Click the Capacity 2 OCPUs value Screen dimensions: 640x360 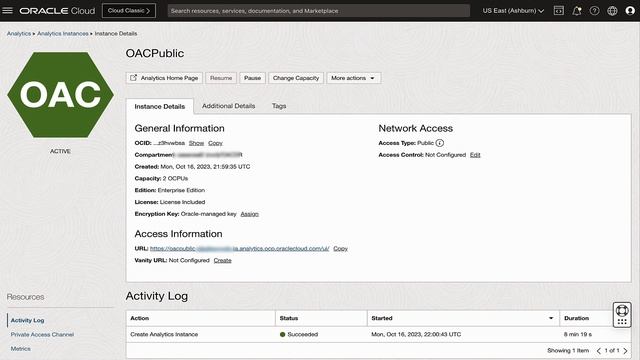176,178
